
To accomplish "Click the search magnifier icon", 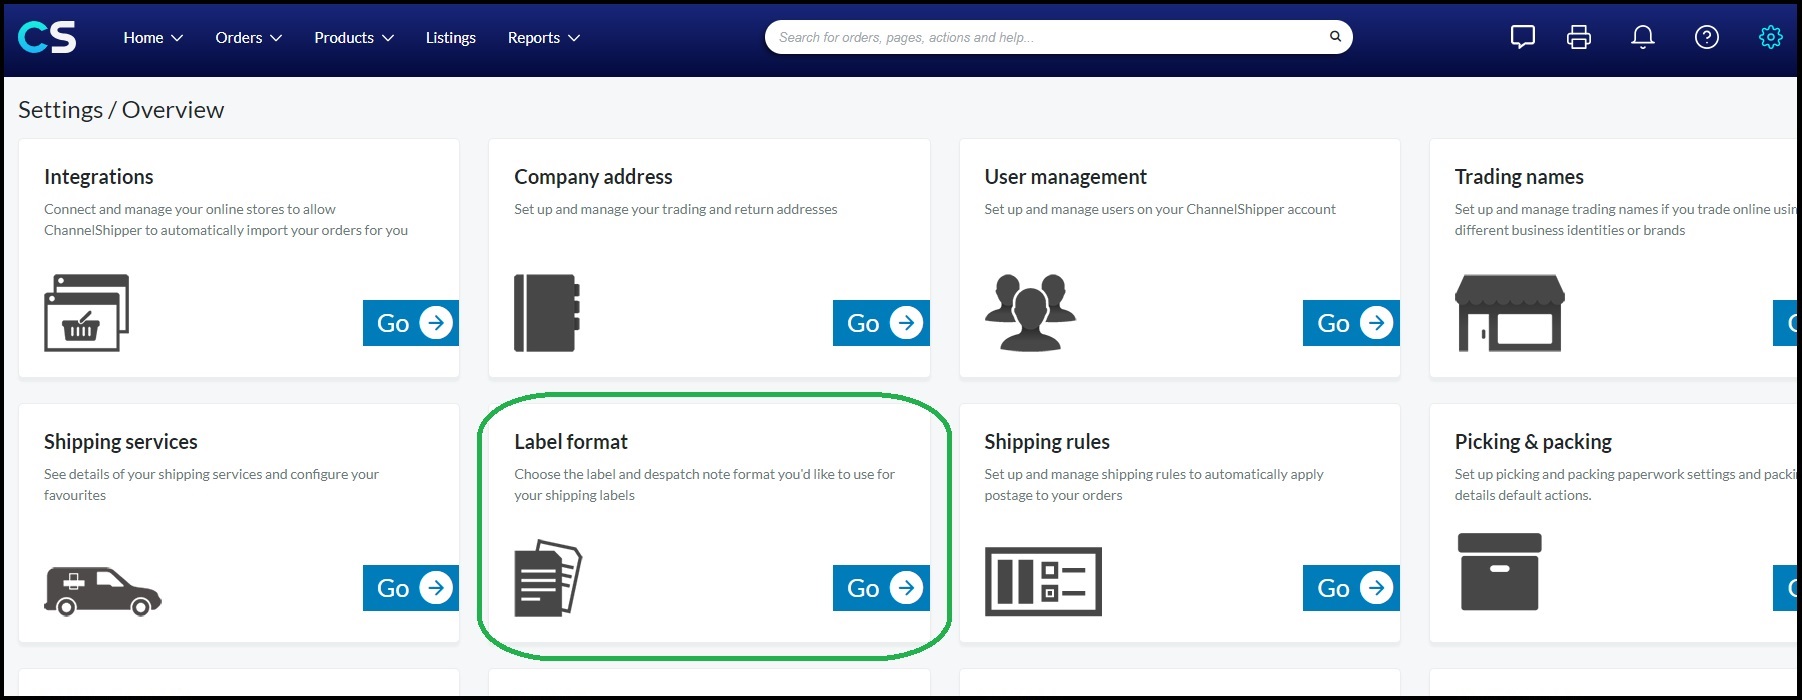I will [x=1335, y=37].
